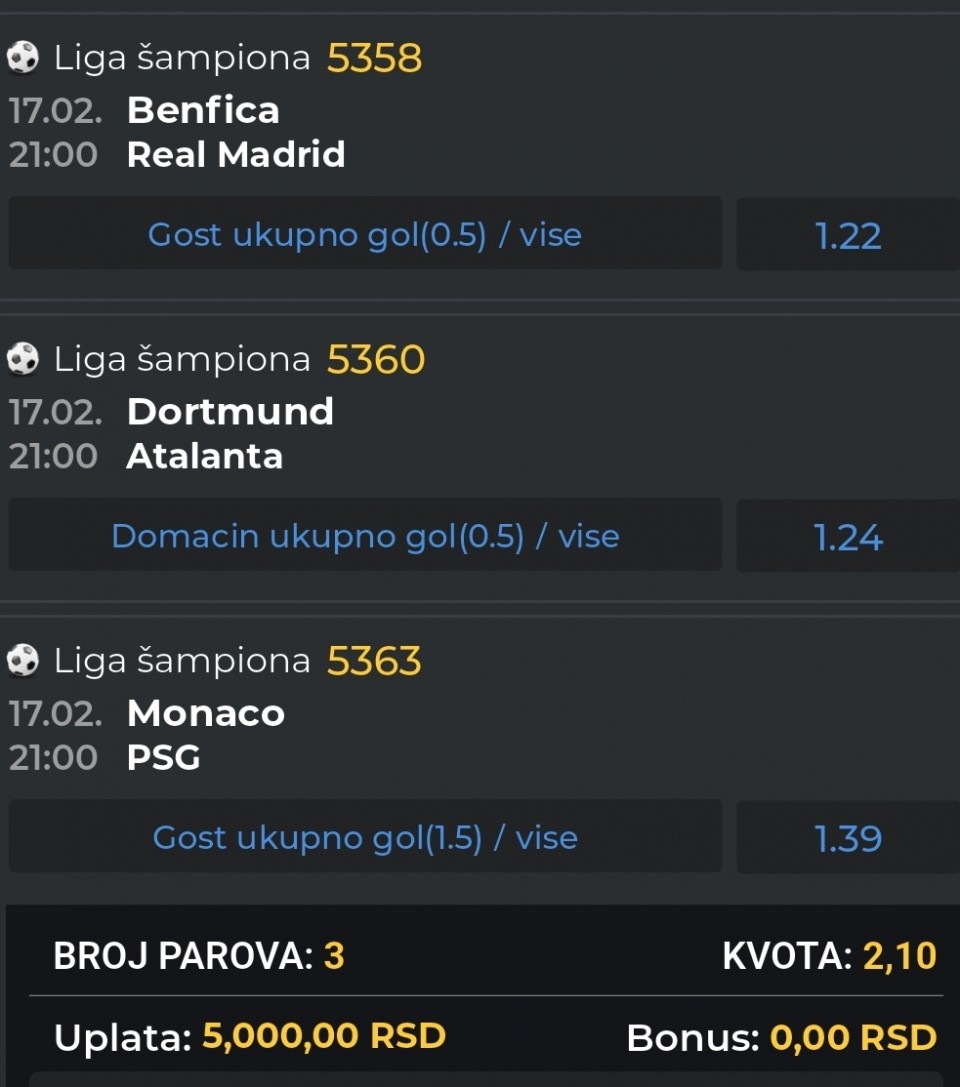Click the 1.22 odds box
The height and width of the screenshot is (1087, 960).
[x=848, y=236]
